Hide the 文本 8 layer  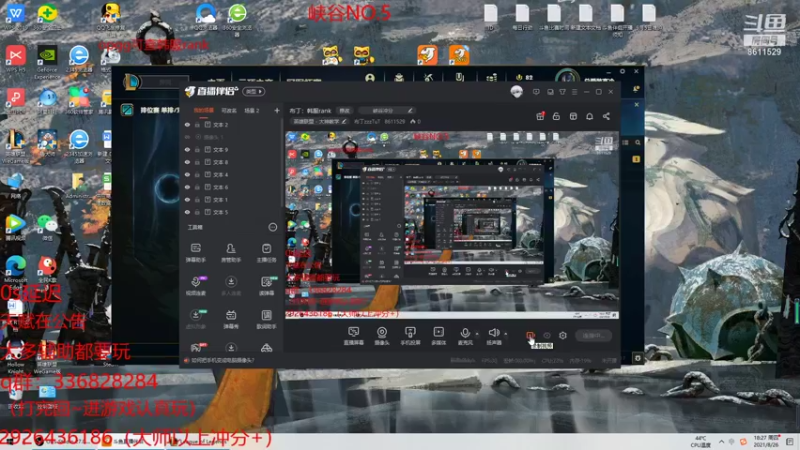pyautogui.click(x=187, y=162)
